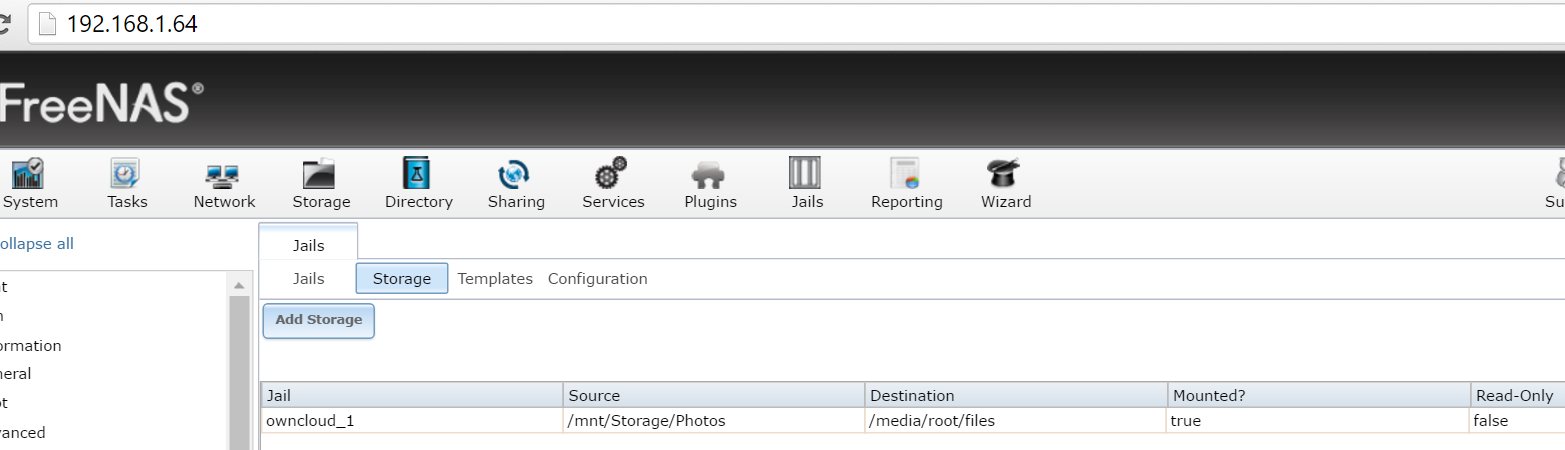Click the 'false' read-only value
This screenshot has height=450, width=1565.
point(1490,421)
